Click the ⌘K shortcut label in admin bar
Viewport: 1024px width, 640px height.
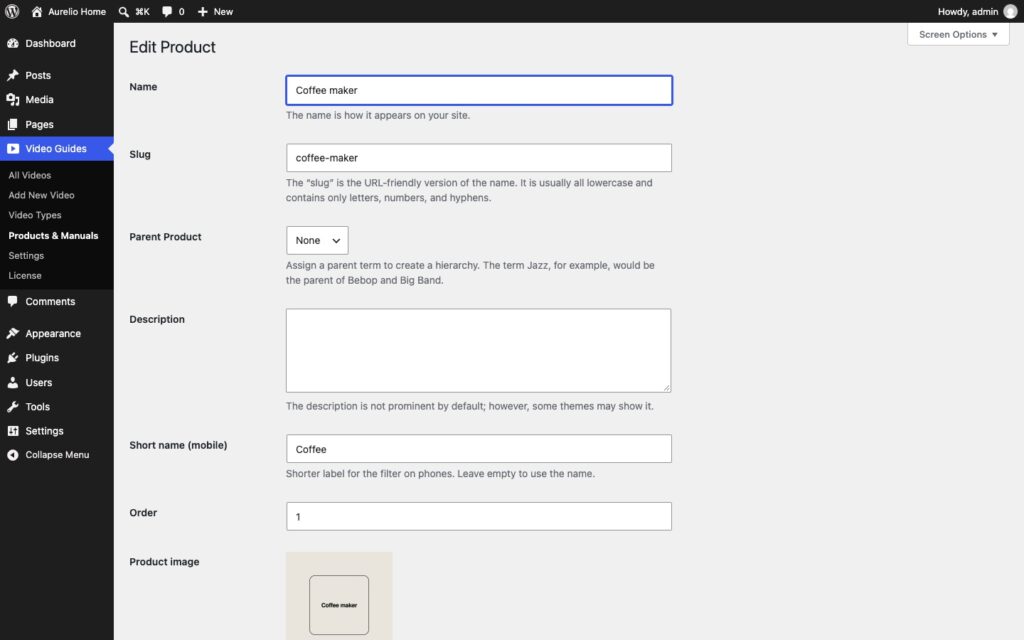pos(142,12)
